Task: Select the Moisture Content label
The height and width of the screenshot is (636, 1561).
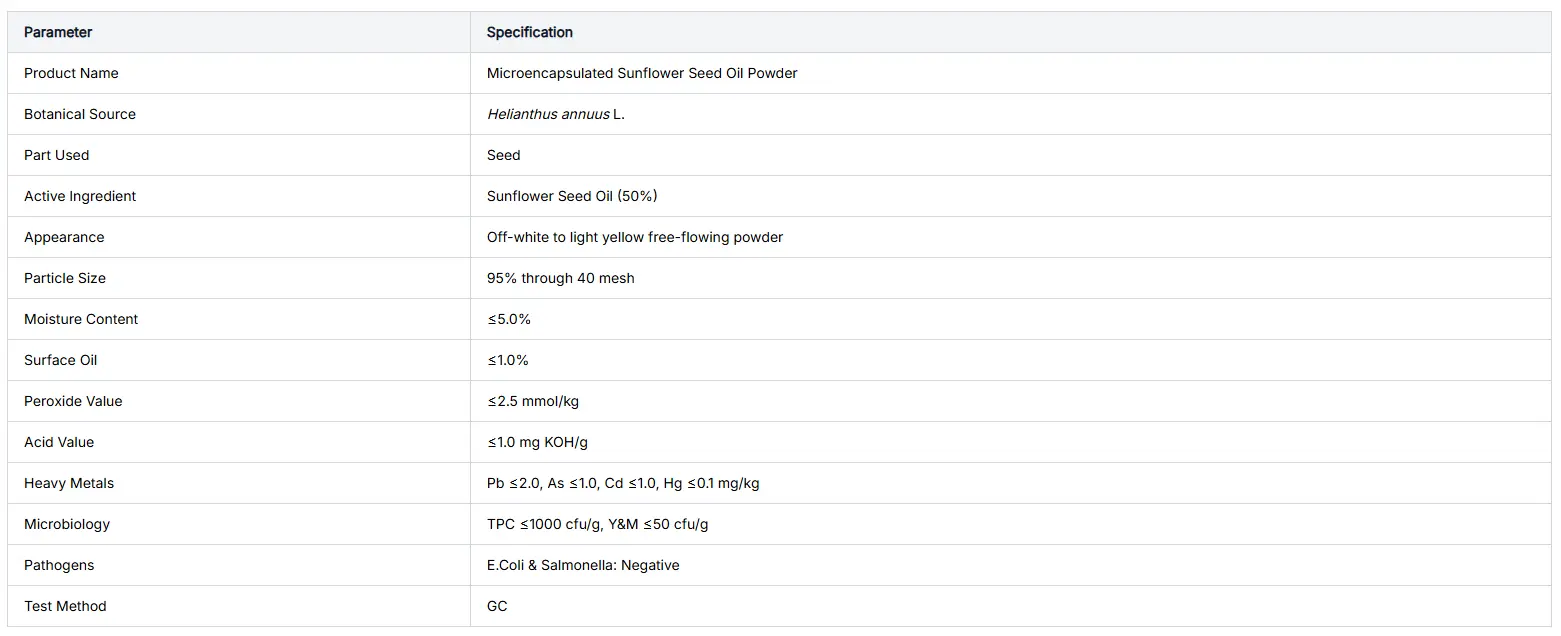Action: click(x=81, y=319)
